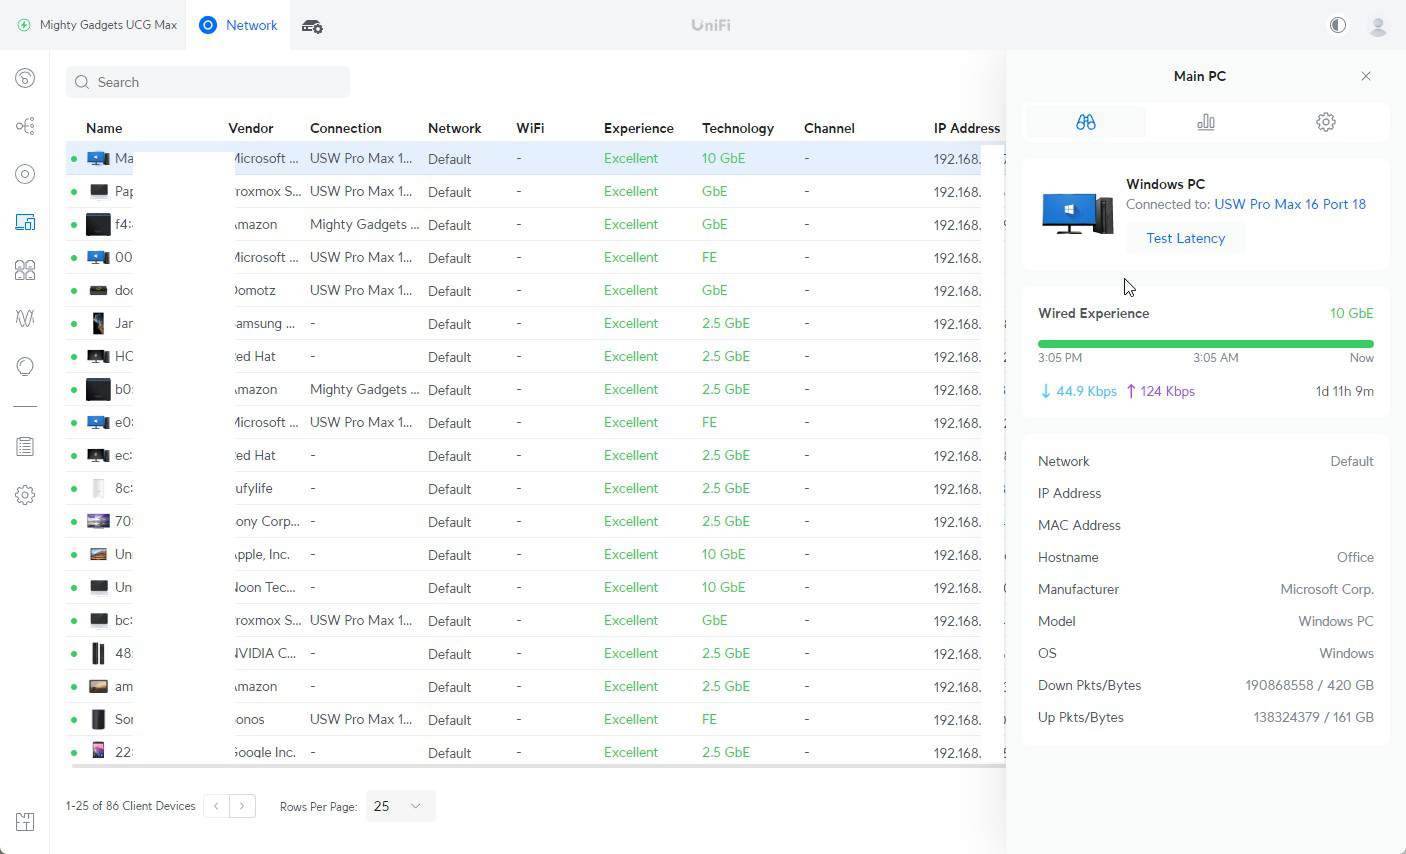Open the Rows Per Page dropdown

pos(398,806)
